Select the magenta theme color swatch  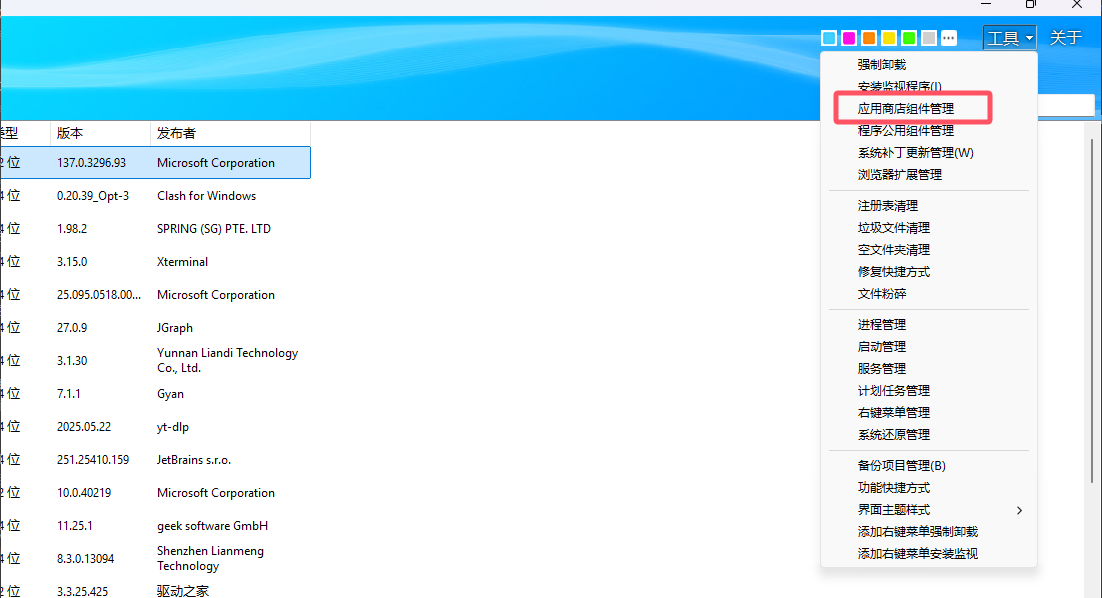(x=849, y=38)
